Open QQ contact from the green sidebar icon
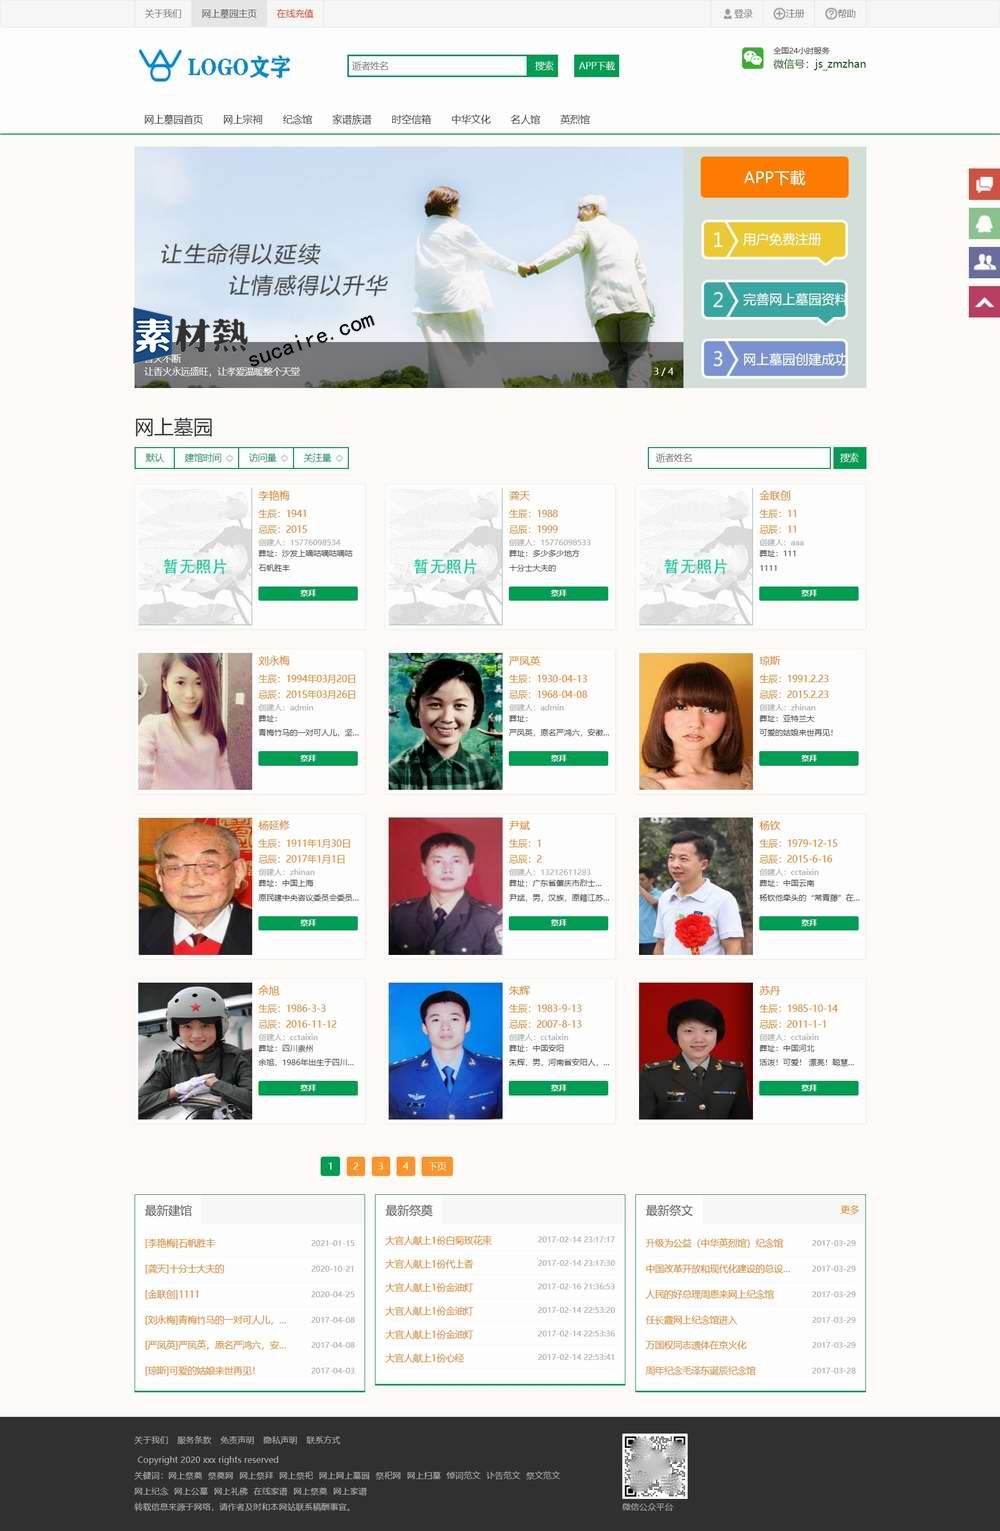This screenshot has height=1531, width=1000. [984, 223]
